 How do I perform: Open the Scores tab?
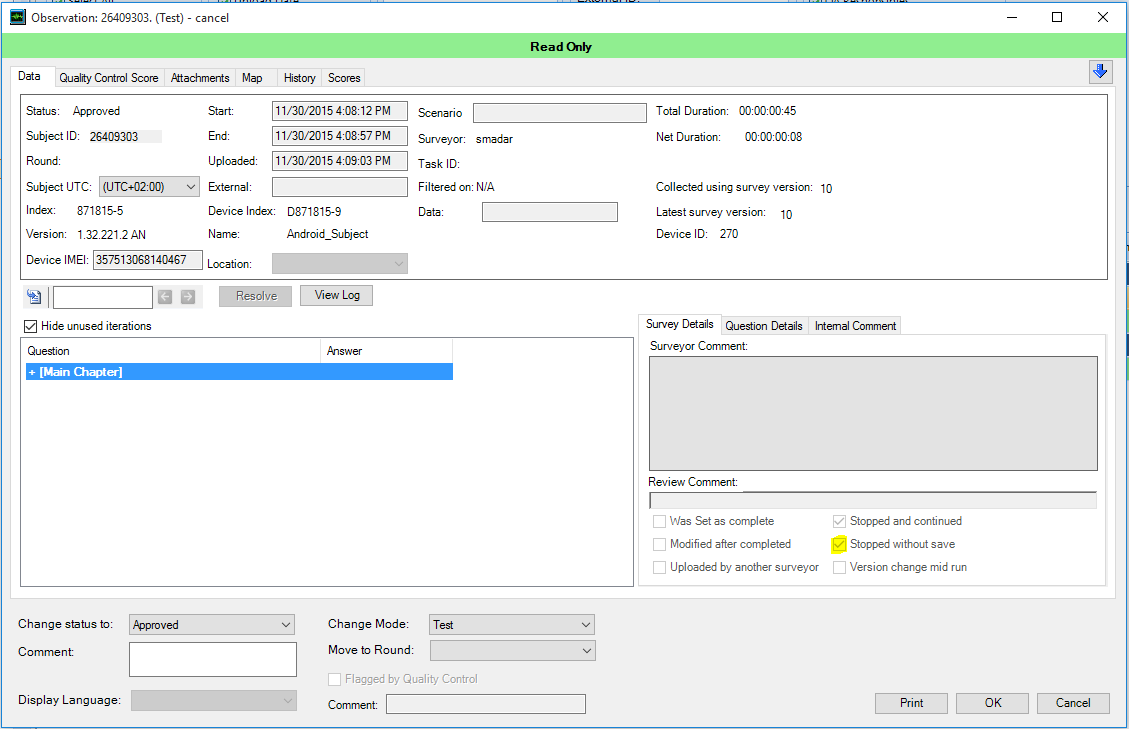coord(344,78)
